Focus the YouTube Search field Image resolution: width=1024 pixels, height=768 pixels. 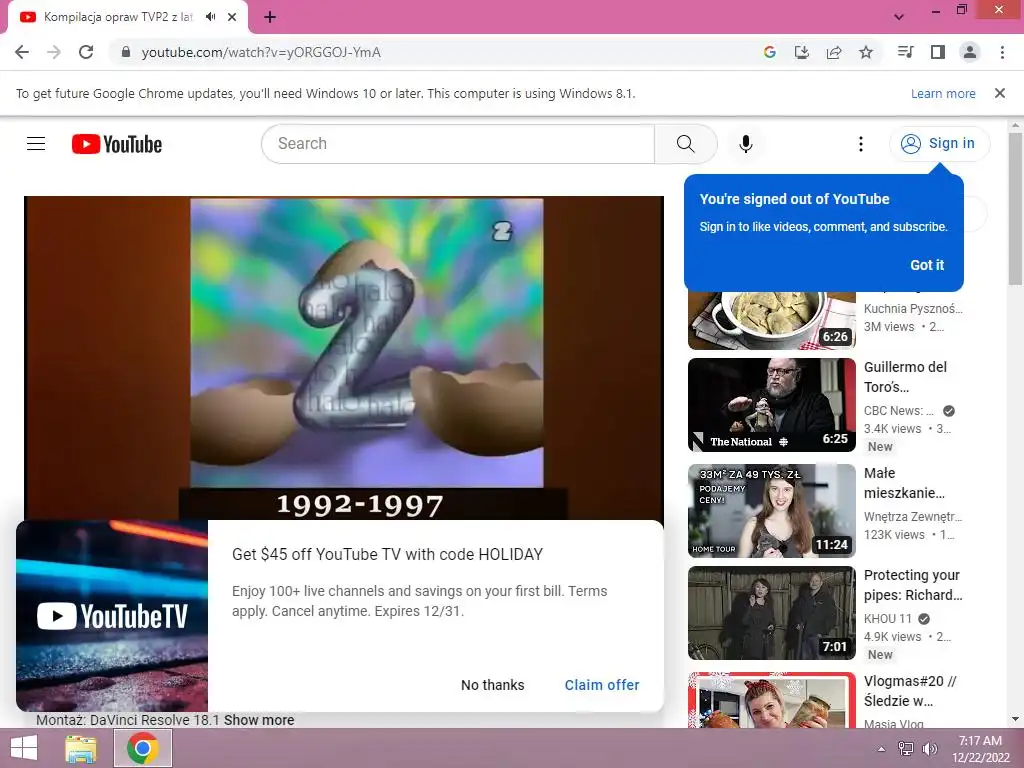click(458, 144)
